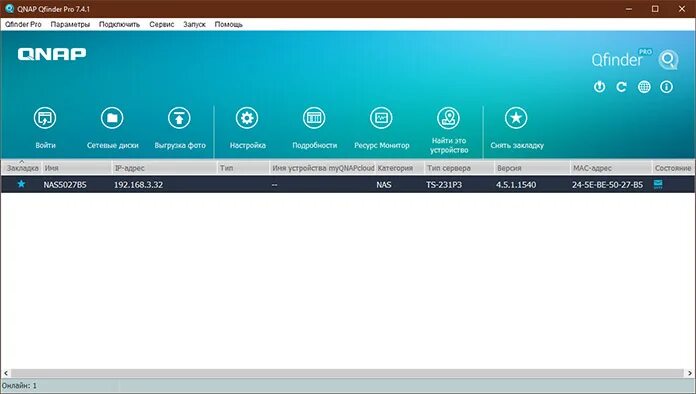Sort by Версия column header
The image size is (696, 394).
pyautogui.click(x=532, y=168)
